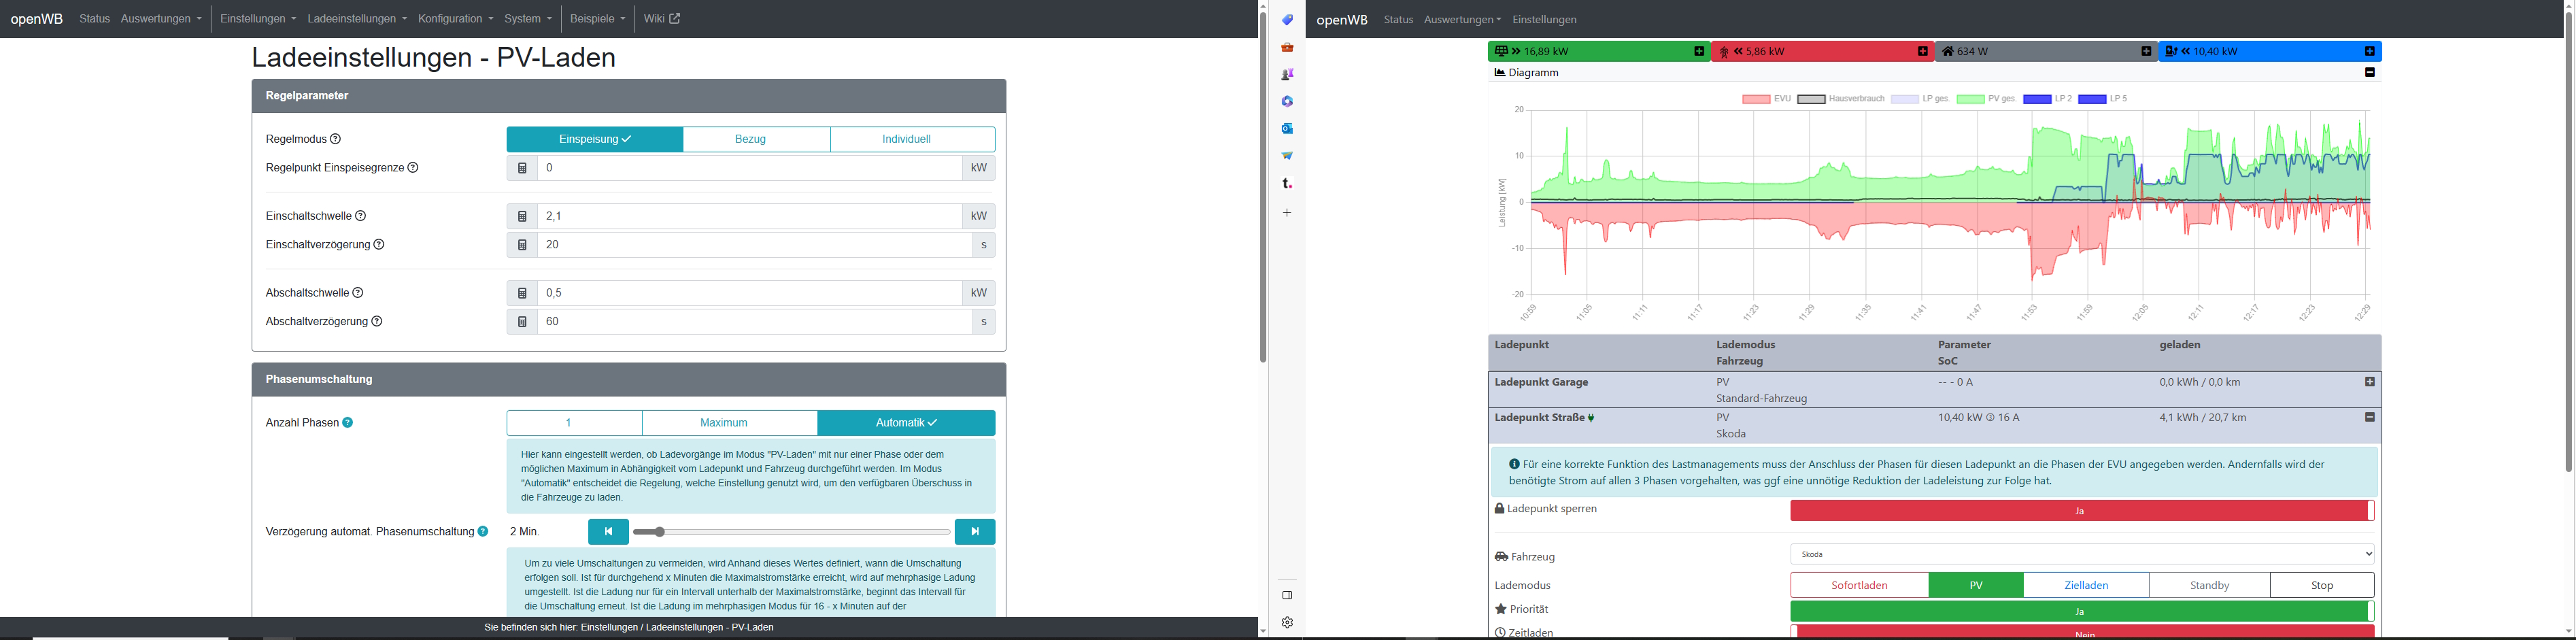Viewport: 2576px width, 640px height.
Task: Set Anzahl Phasen to Automatik
Action: click(907, 423)
